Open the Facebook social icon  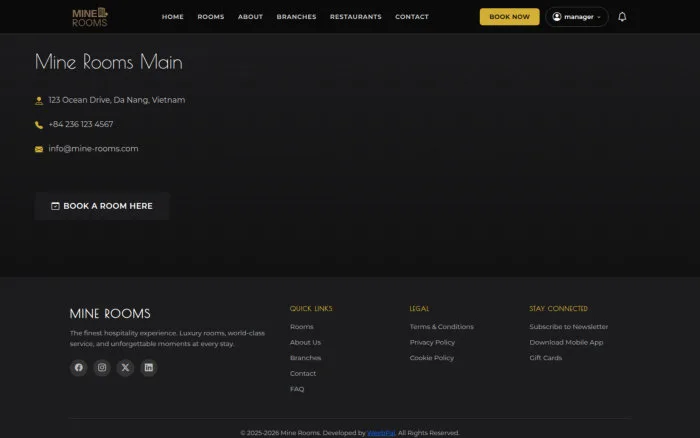point(79,367)
